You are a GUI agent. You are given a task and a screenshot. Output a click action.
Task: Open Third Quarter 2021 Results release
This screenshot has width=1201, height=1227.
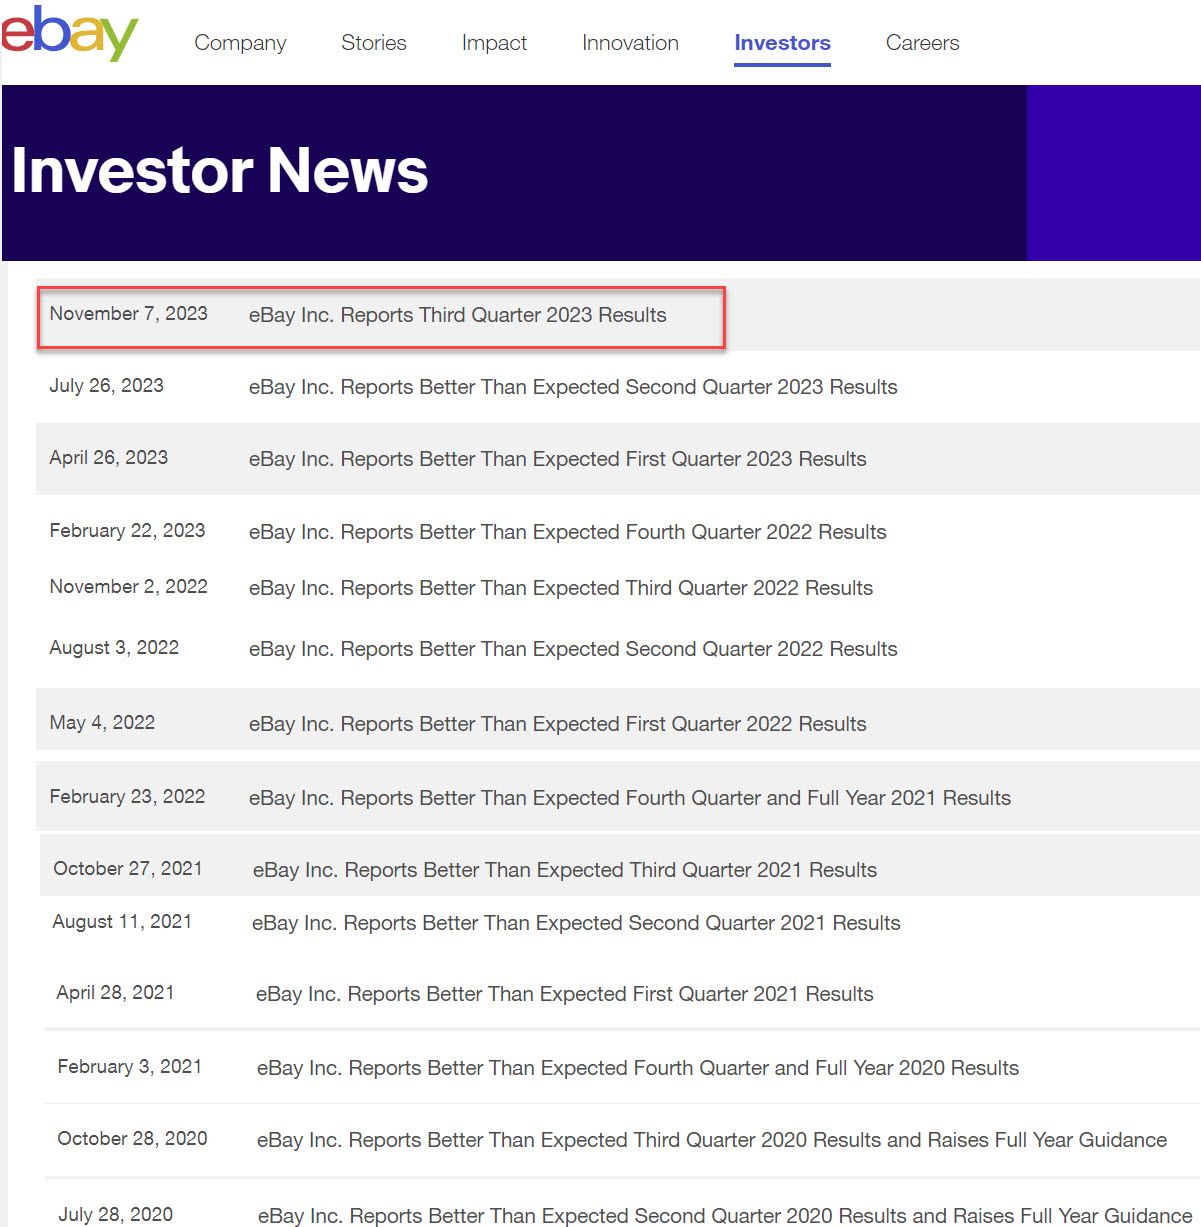[x=565, y=870]
